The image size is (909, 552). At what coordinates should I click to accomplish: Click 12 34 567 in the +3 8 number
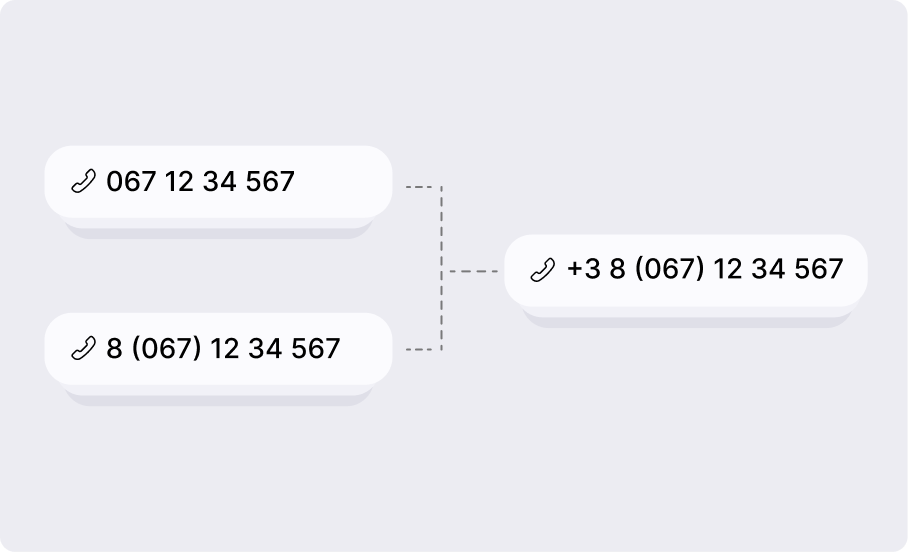tap(778, 269)
